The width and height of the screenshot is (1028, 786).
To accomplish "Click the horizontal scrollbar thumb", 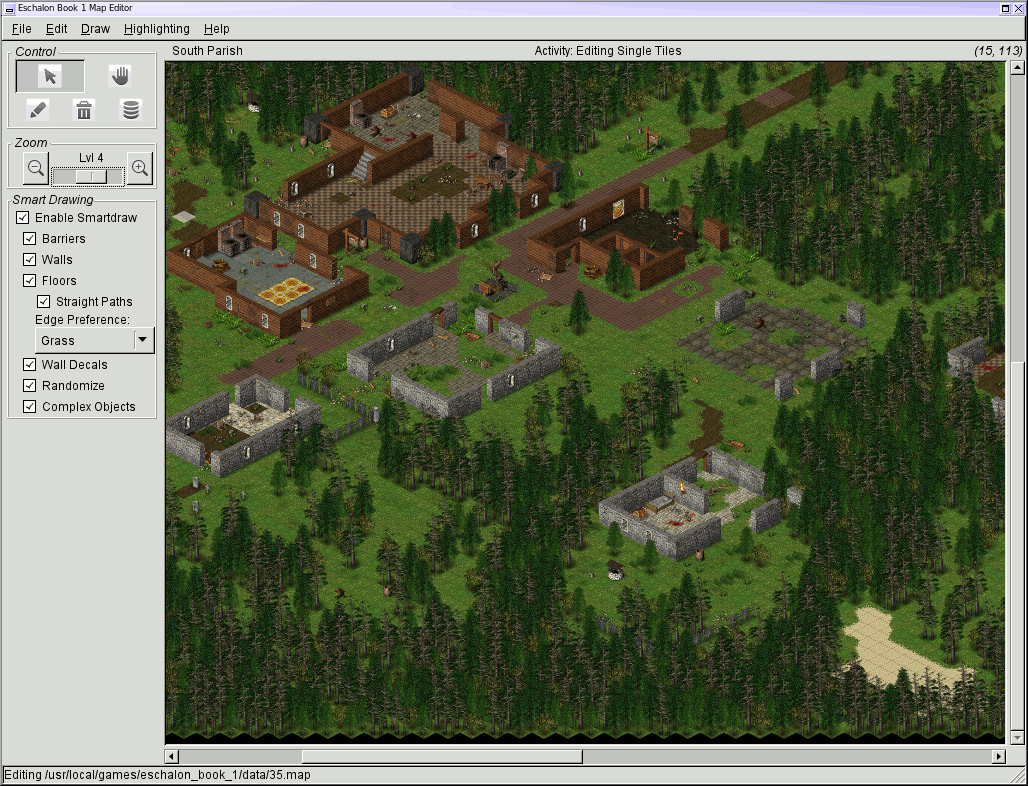I will tap(441, 756).
